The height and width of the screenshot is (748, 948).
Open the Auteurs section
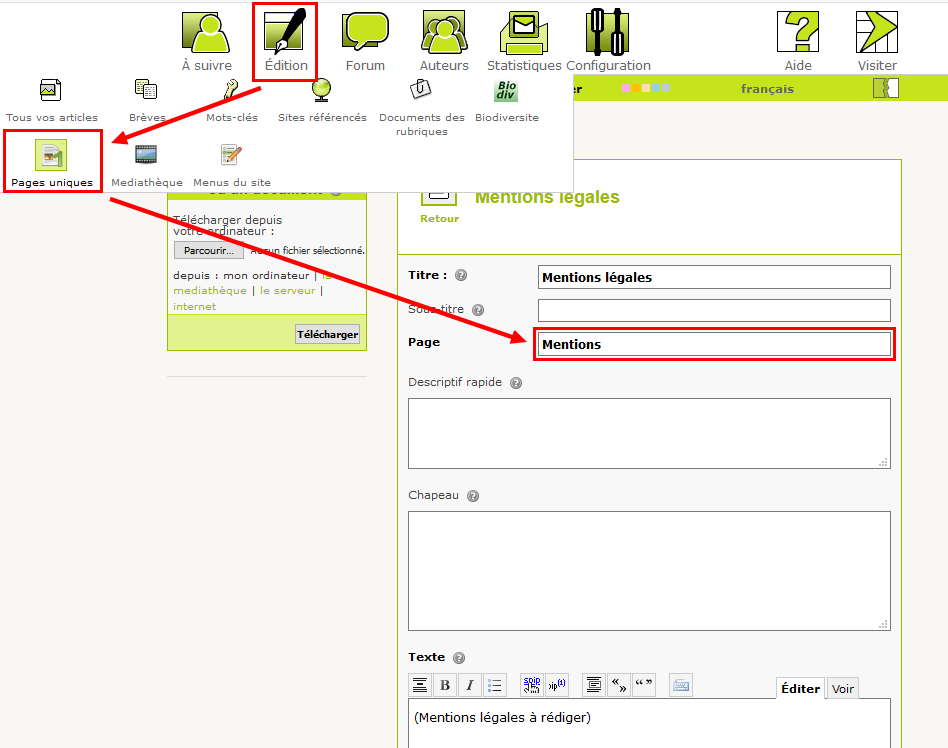(x=444, y=41)
